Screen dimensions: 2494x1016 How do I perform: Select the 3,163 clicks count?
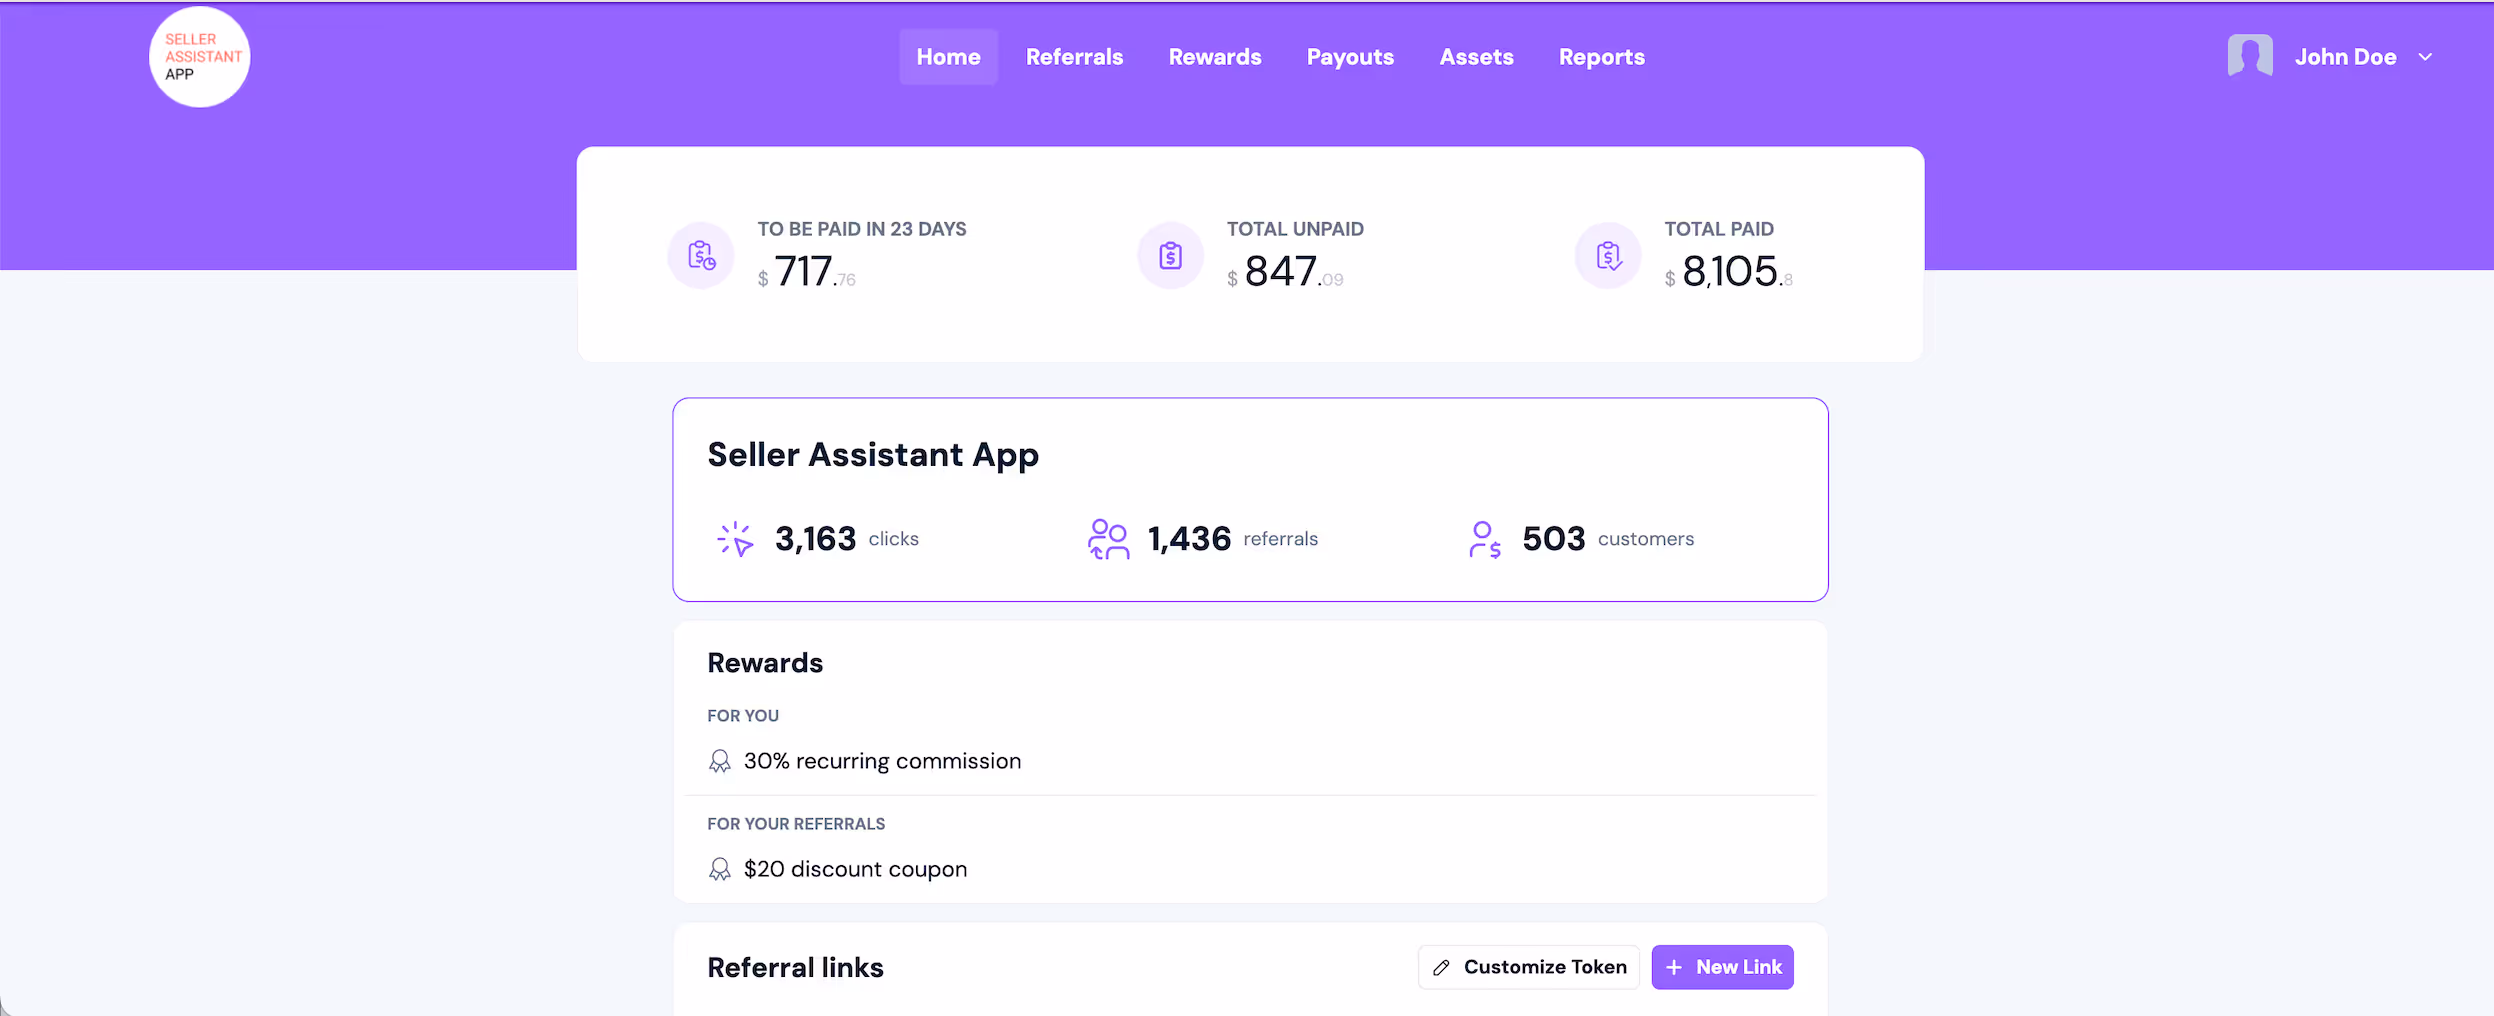coord(816,539)
